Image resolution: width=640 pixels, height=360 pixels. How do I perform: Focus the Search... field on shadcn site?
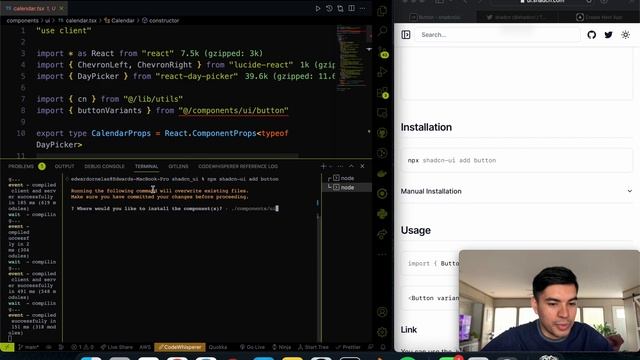point(498,35)
